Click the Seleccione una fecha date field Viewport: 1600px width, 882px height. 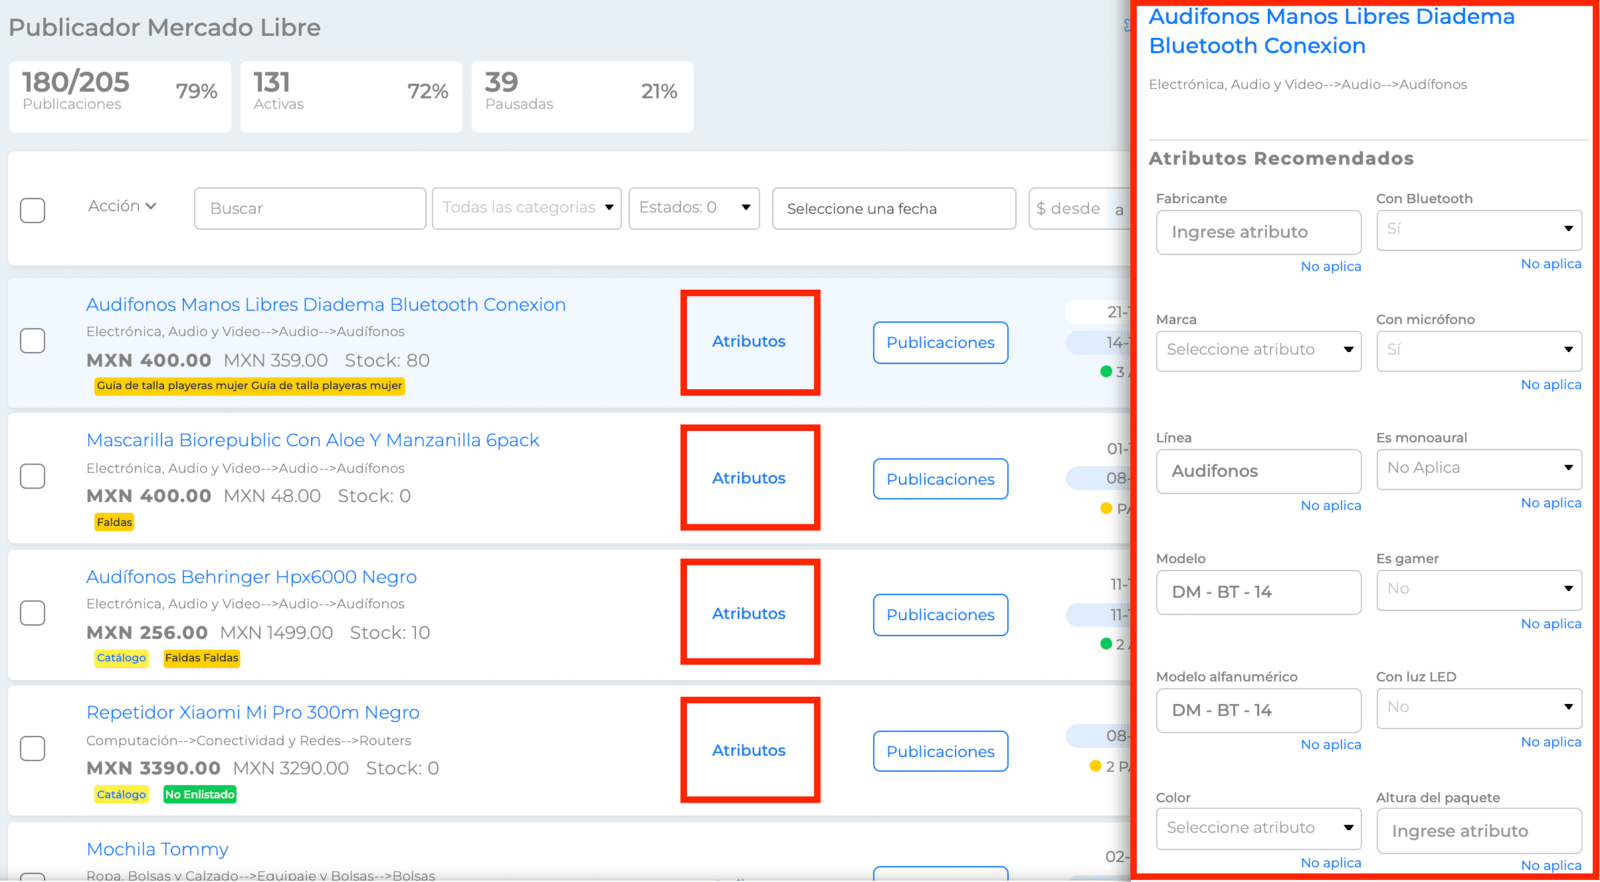[x=894, y=208]
